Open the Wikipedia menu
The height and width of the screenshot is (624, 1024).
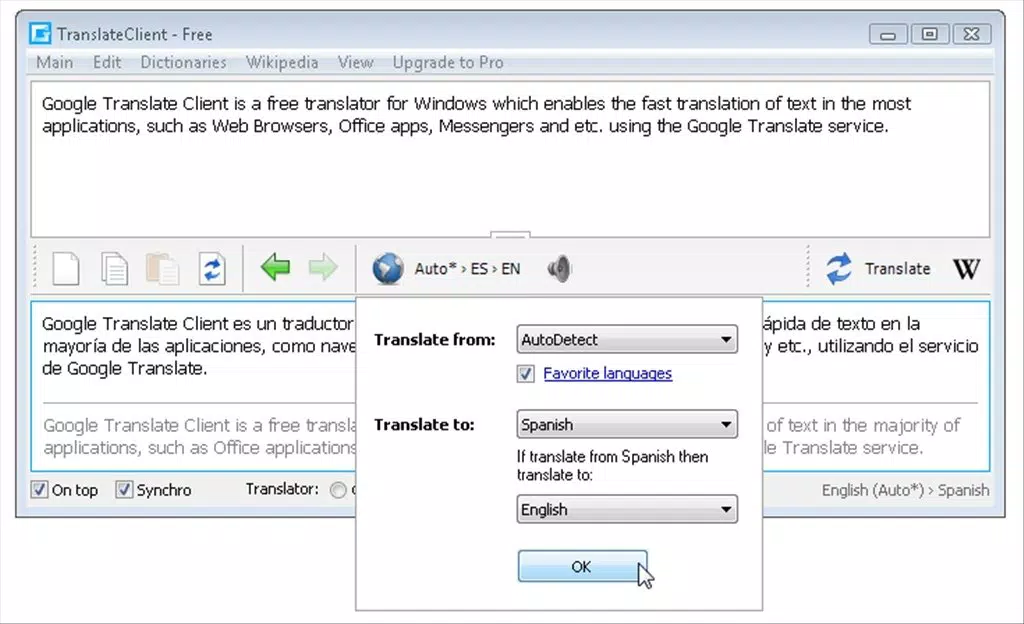282,62
